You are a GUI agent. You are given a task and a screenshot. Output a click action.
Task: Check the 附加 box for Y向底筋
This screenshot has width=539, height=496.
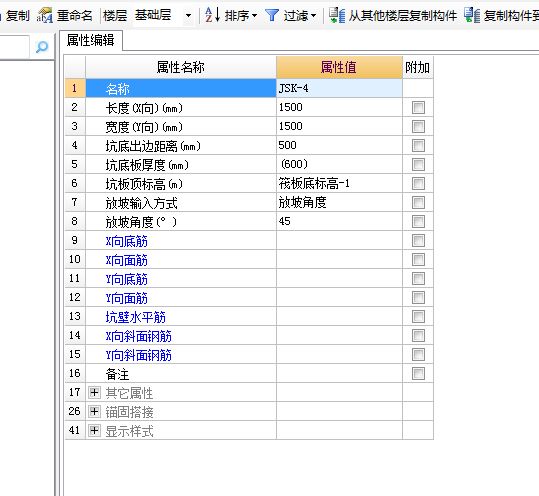coord(418,278)
